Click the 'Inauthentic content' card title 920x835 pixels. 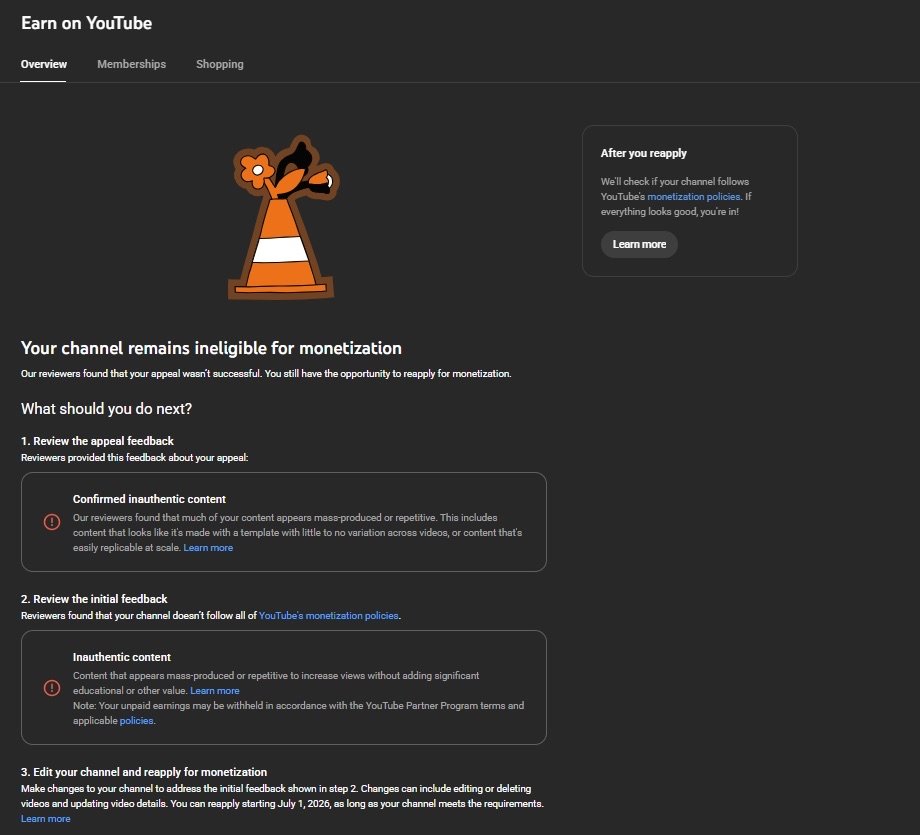[121, 657]
